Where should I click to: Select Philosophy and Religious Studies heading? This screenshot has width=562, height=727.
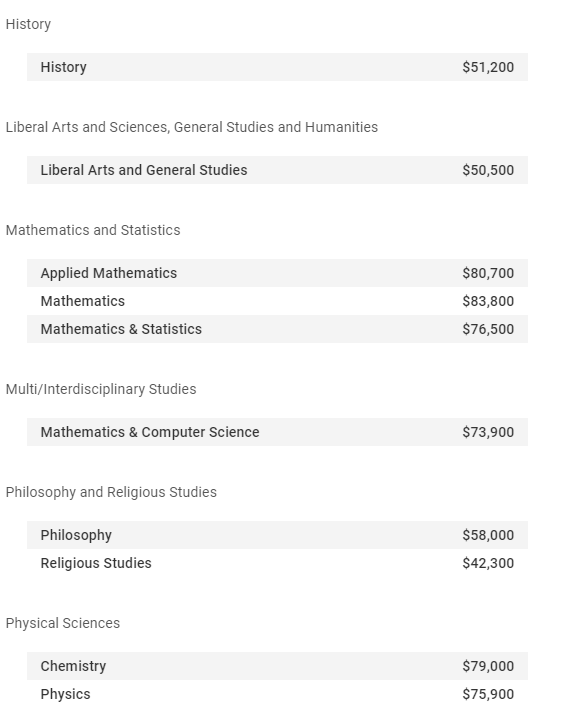tap(111, 492)
